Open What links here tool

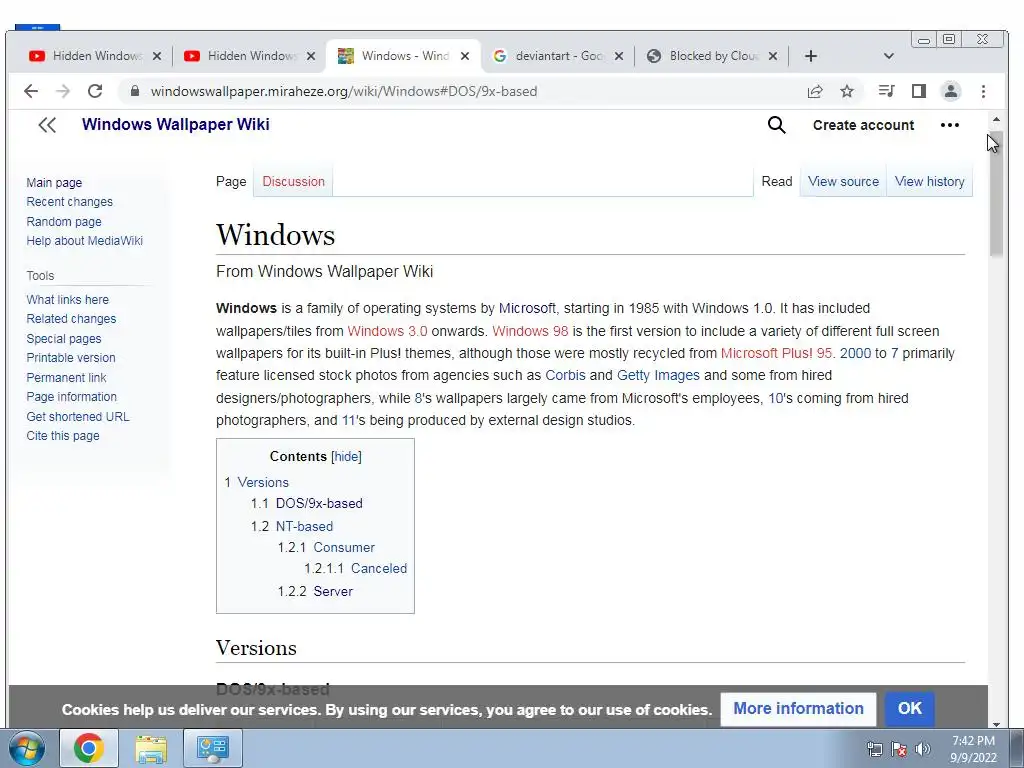tap(67, 300)
